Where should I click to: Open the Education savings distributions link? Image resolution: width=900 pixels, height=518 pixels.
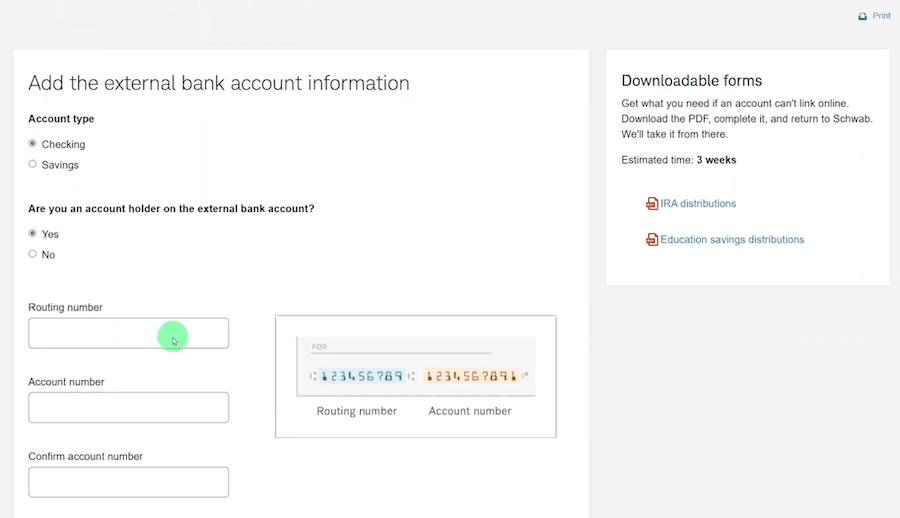[732, 240]
